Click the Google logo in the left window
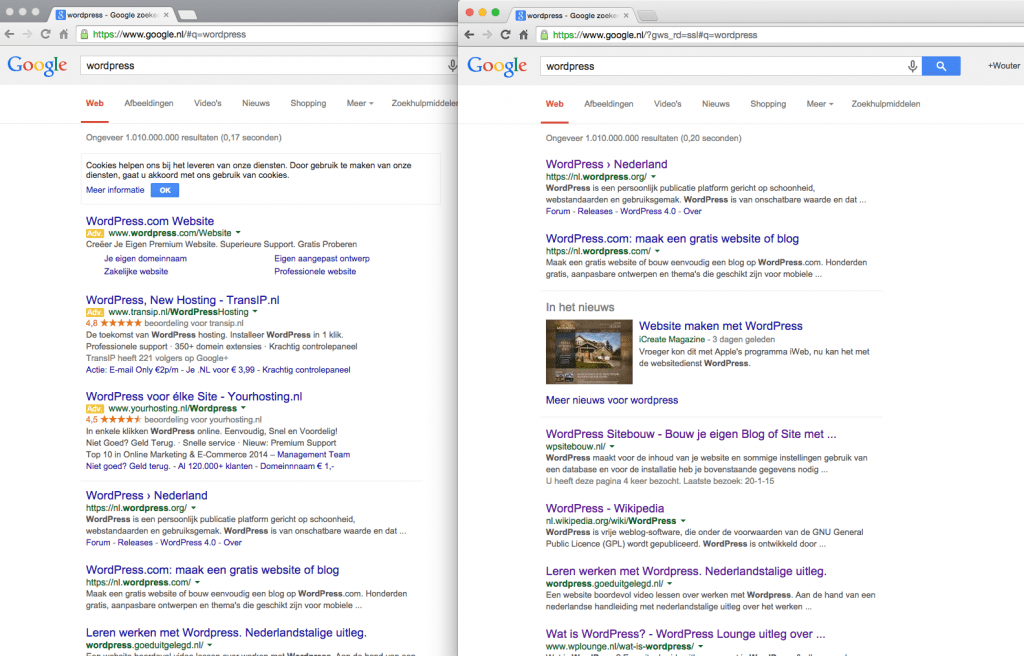Screen dimensions: 1024x656 tap(37, 65)
